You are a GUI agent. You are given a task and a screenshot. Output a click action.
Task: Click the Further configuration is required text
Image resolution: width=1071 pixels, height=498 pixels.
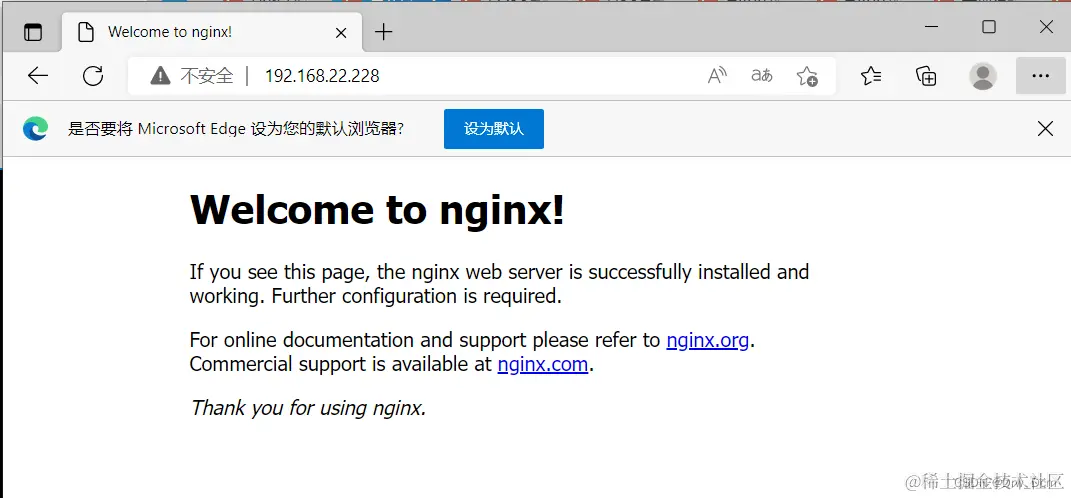tap(417, 296)
